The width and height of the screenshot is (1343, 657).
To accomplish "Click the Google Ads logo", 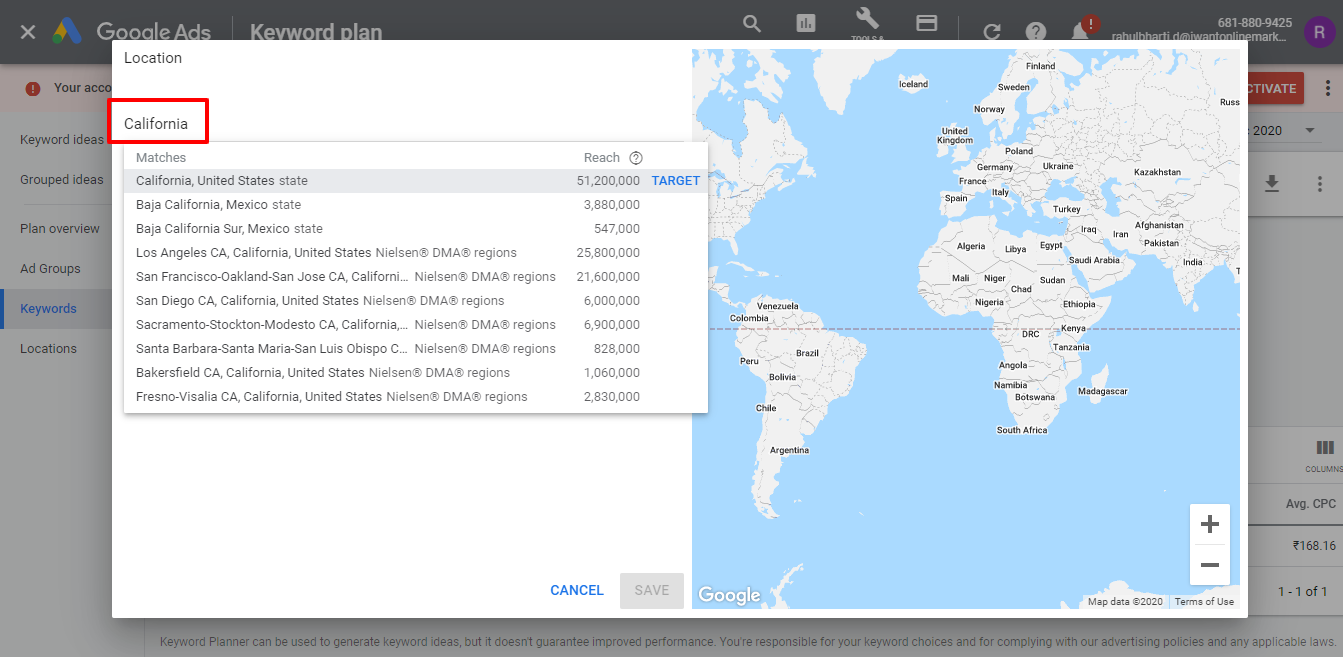I will coord(68,32).
